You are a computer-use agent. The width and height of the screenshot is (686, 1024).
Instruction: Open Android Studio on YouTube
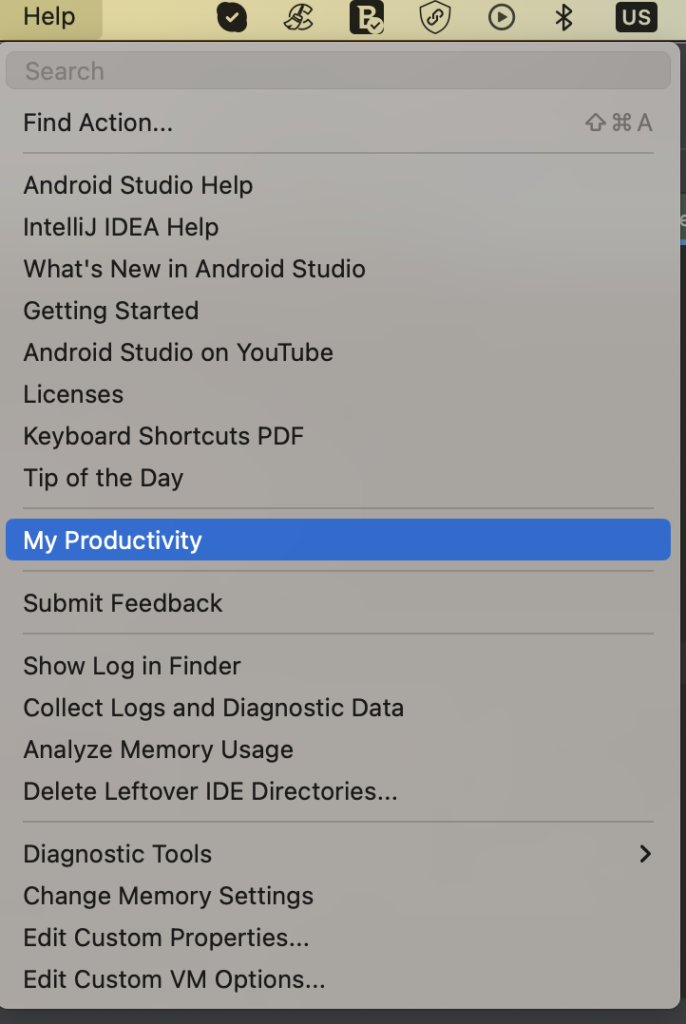click(x=177, y=352)
